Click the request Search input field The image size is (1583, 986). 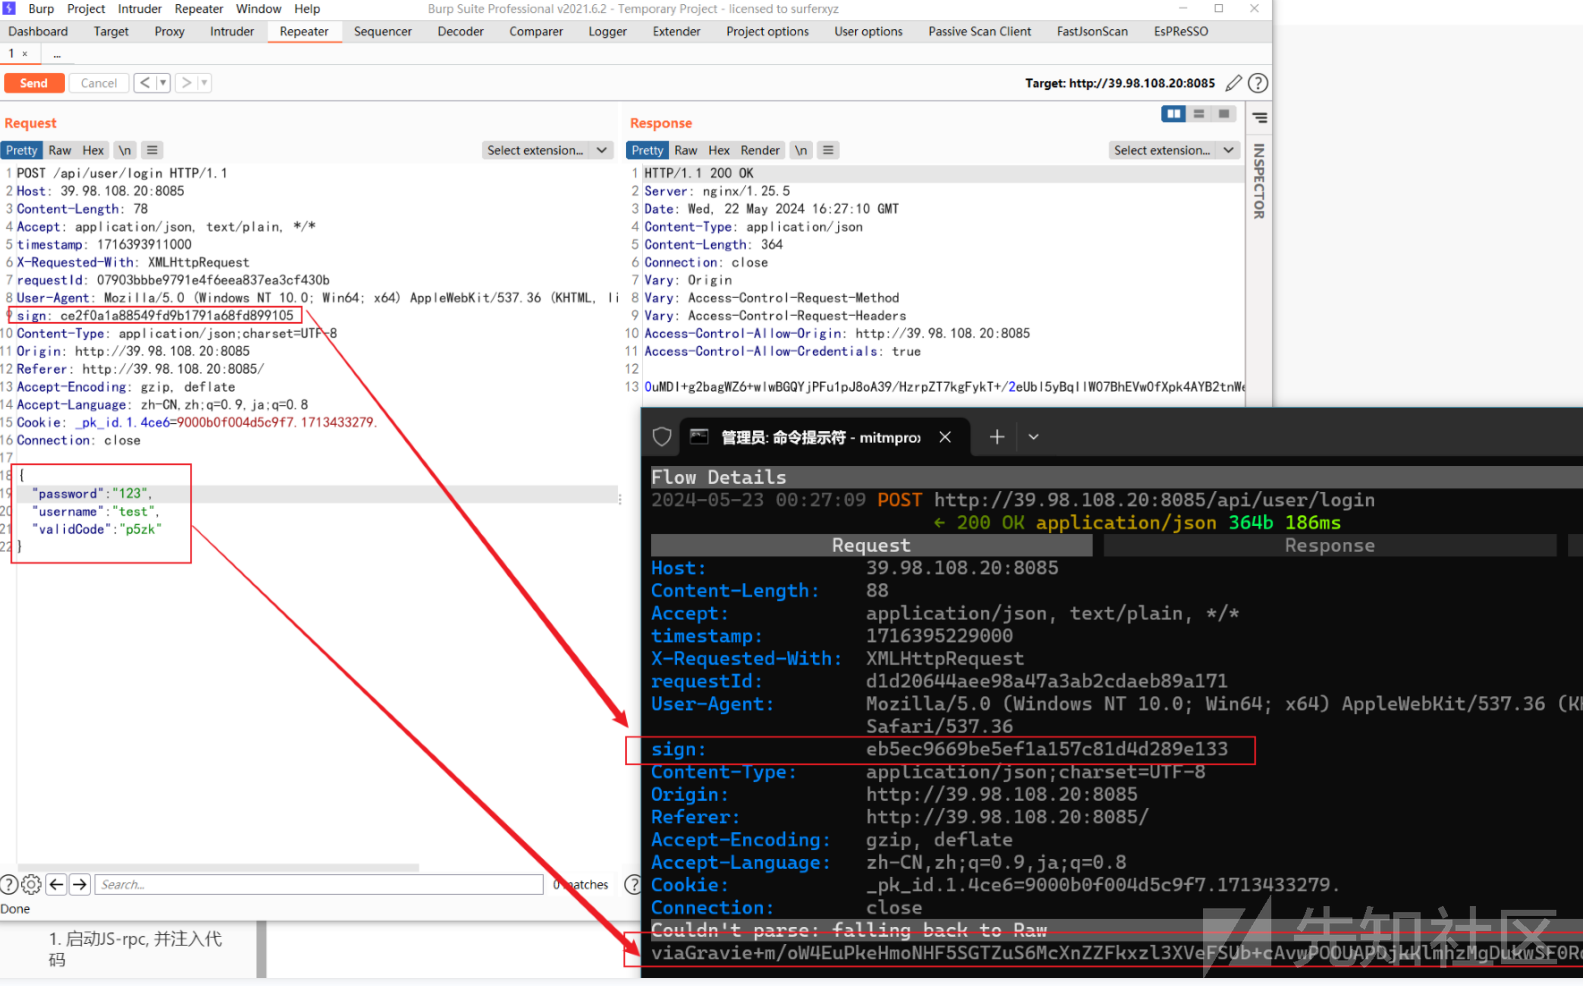click(x=320, y=884)
